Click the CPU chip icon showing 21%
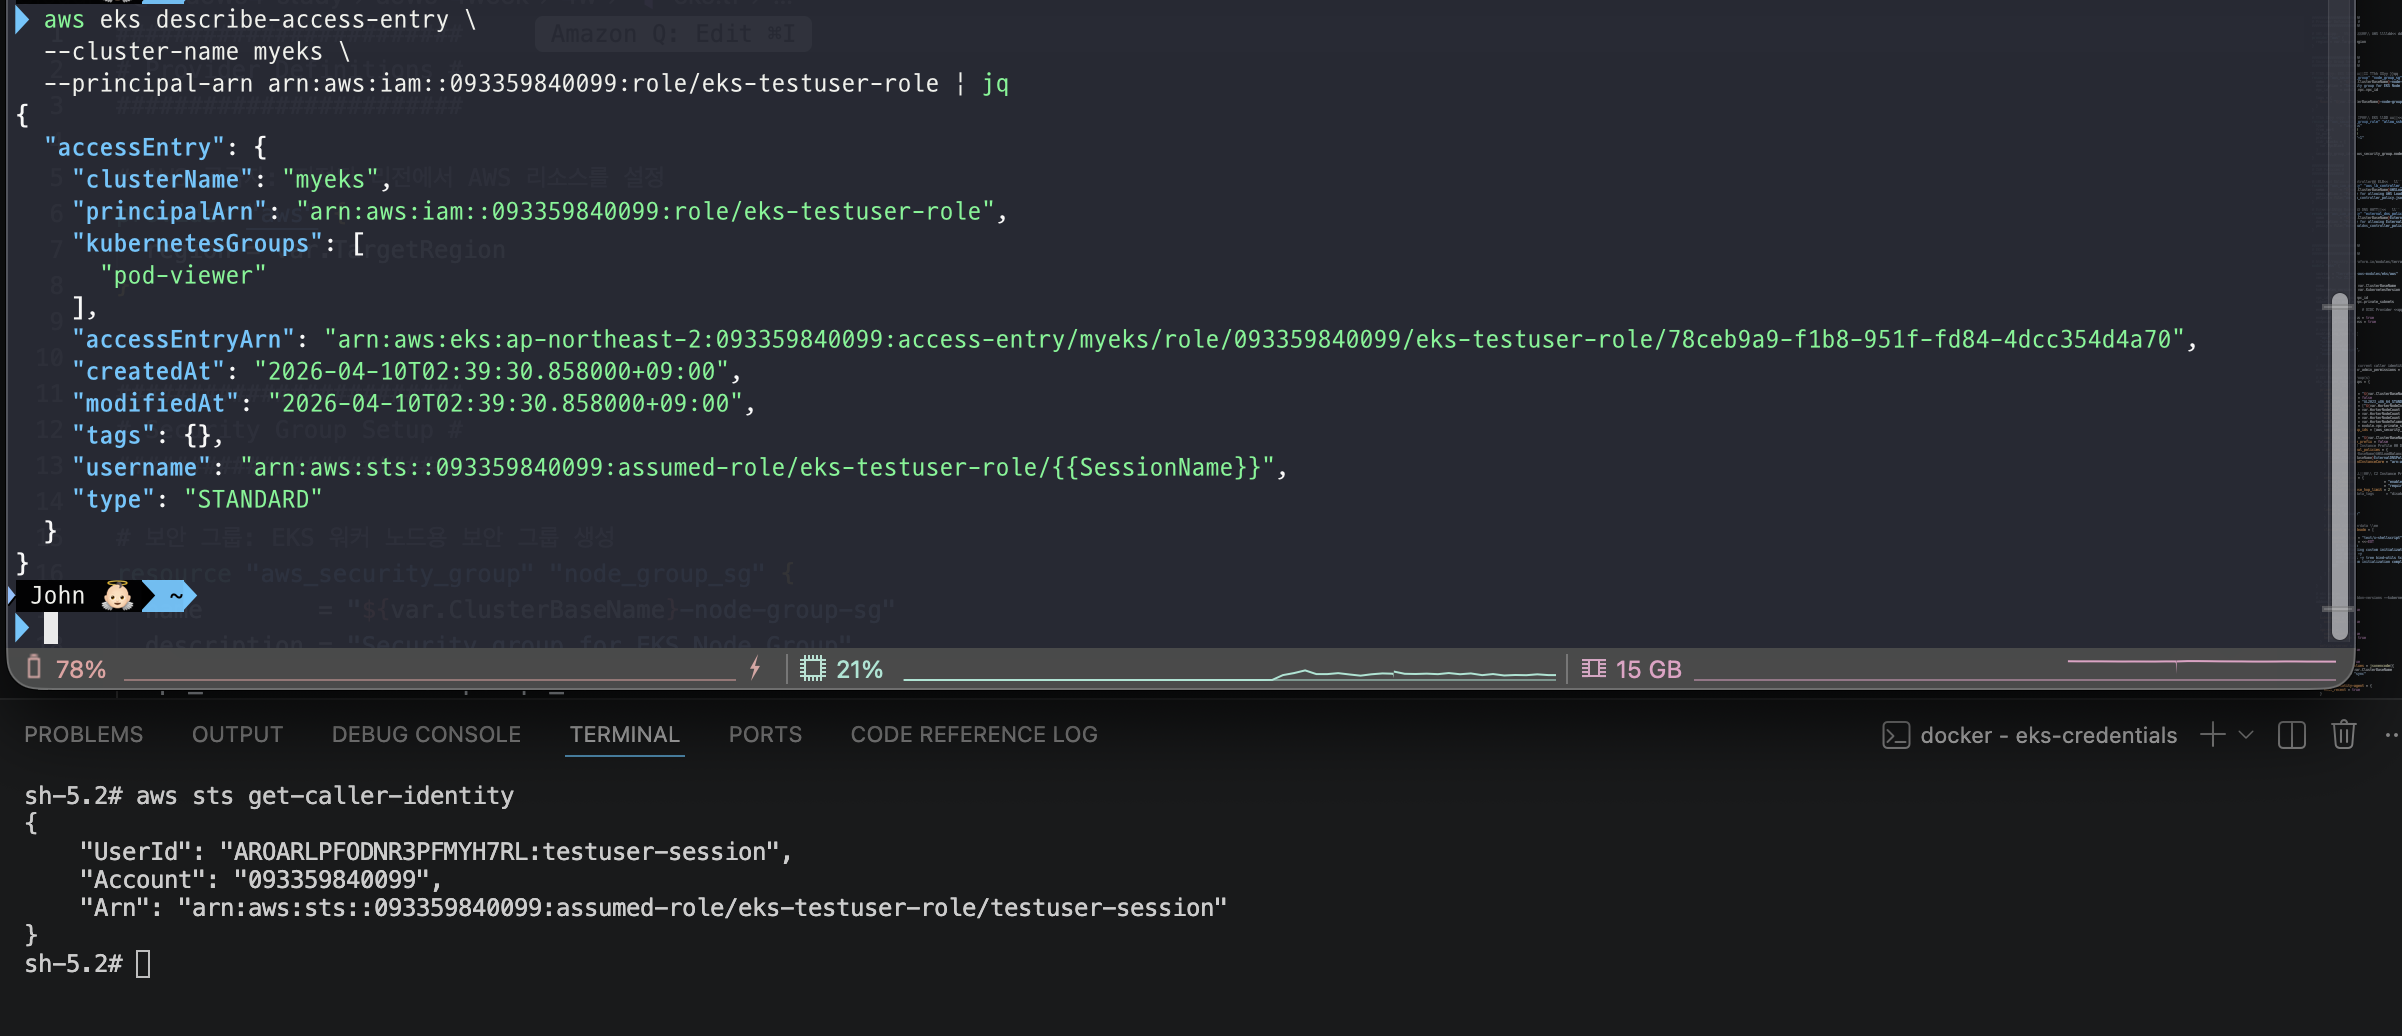2402x1036 pixels. 813,668
